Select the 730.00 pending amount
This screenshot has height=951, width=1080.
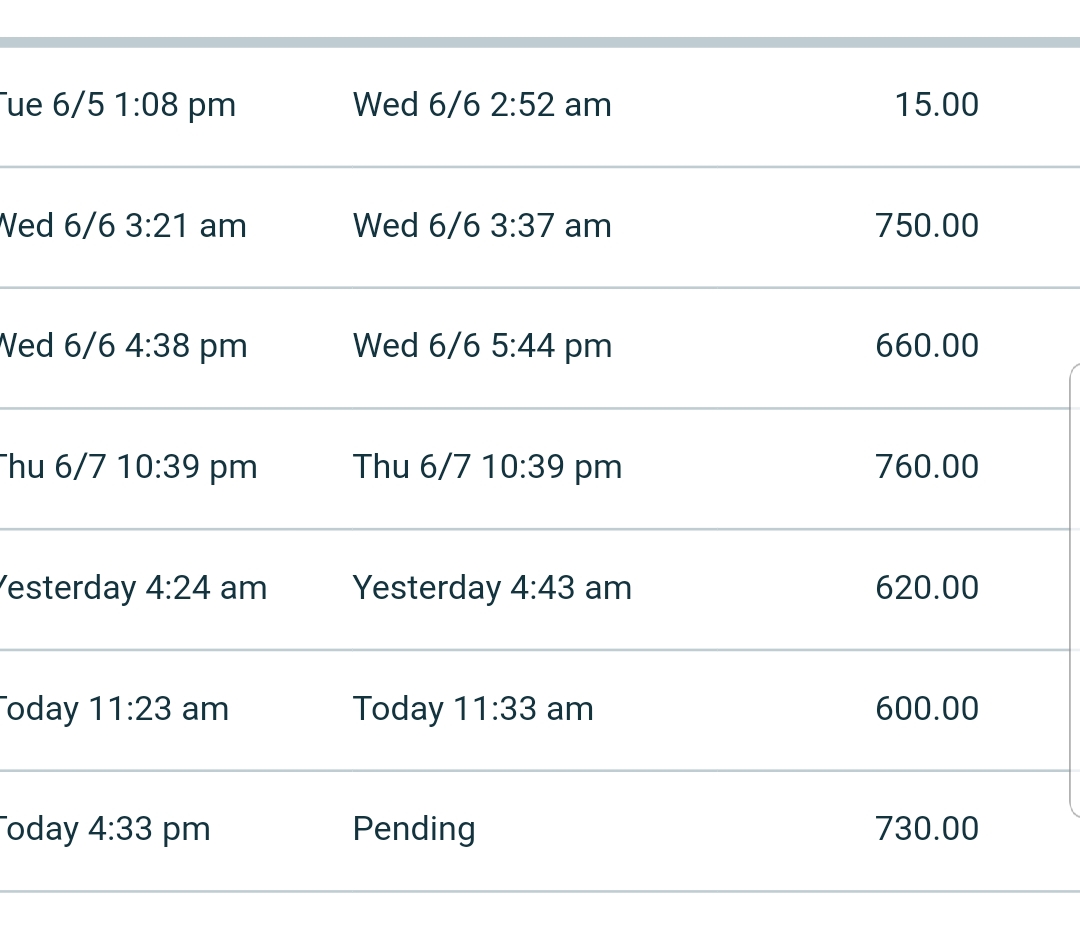pyautogui.click(x=926, y=829)
